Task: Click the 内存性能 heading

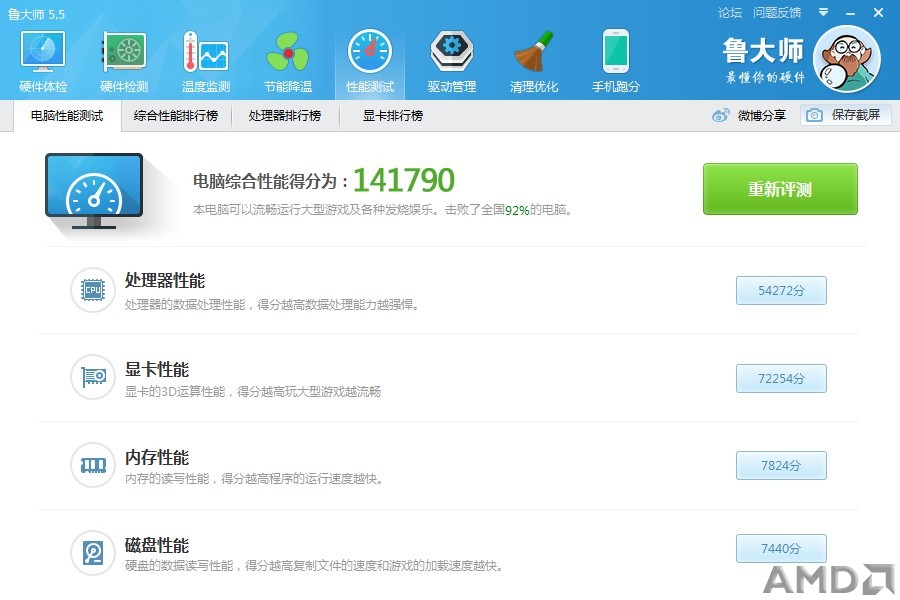Action: tap(157, 458)
